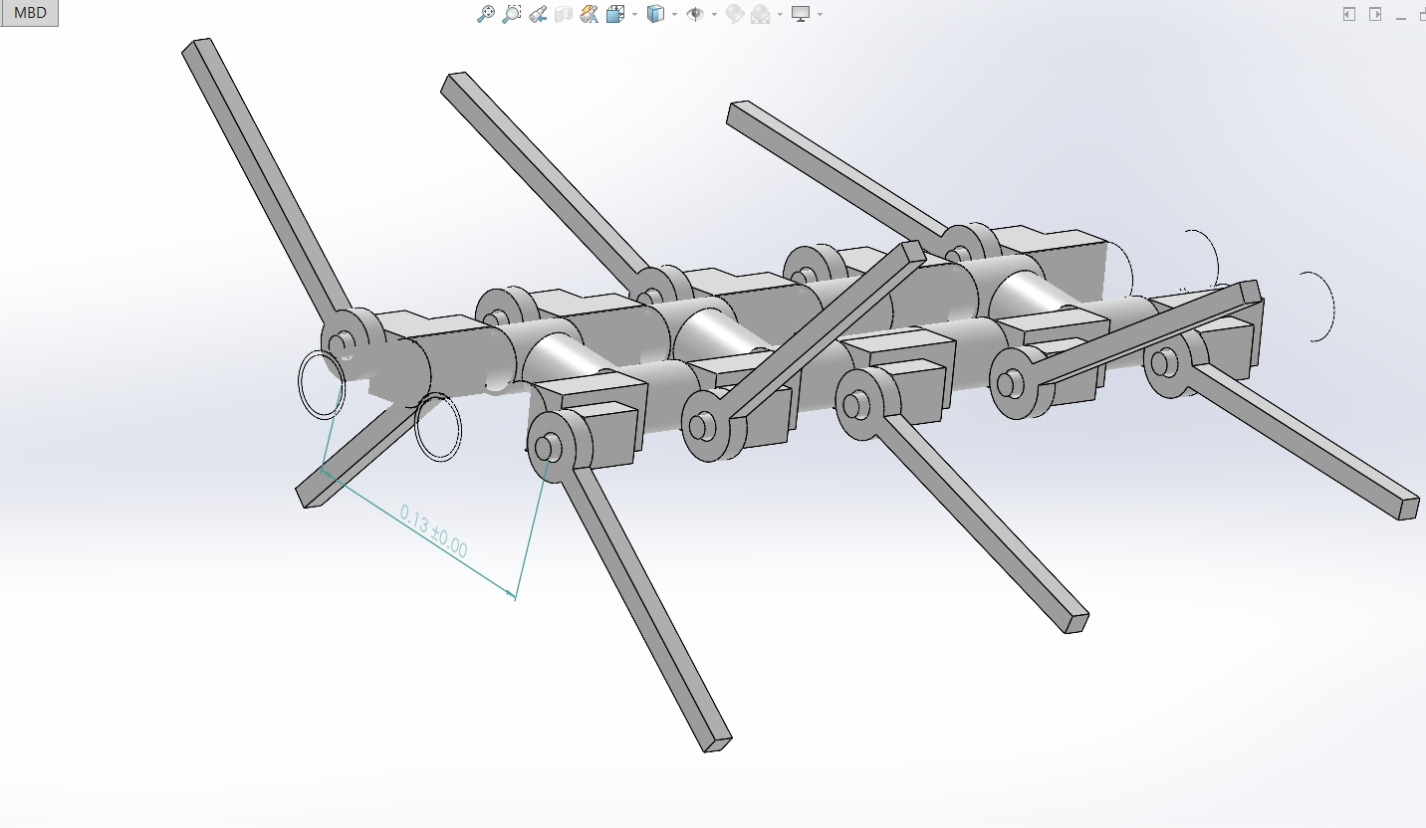
Task: Open the Hide/Show Items dropdown arrow
Action: click(714, 15)
